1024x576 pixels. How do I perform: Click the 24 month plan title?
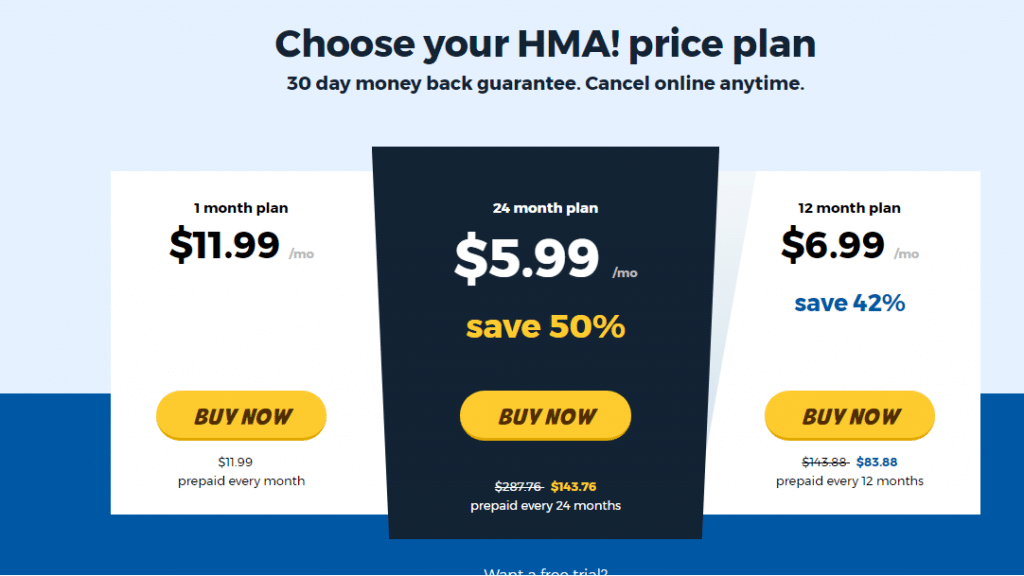click(x=545, y=208)
